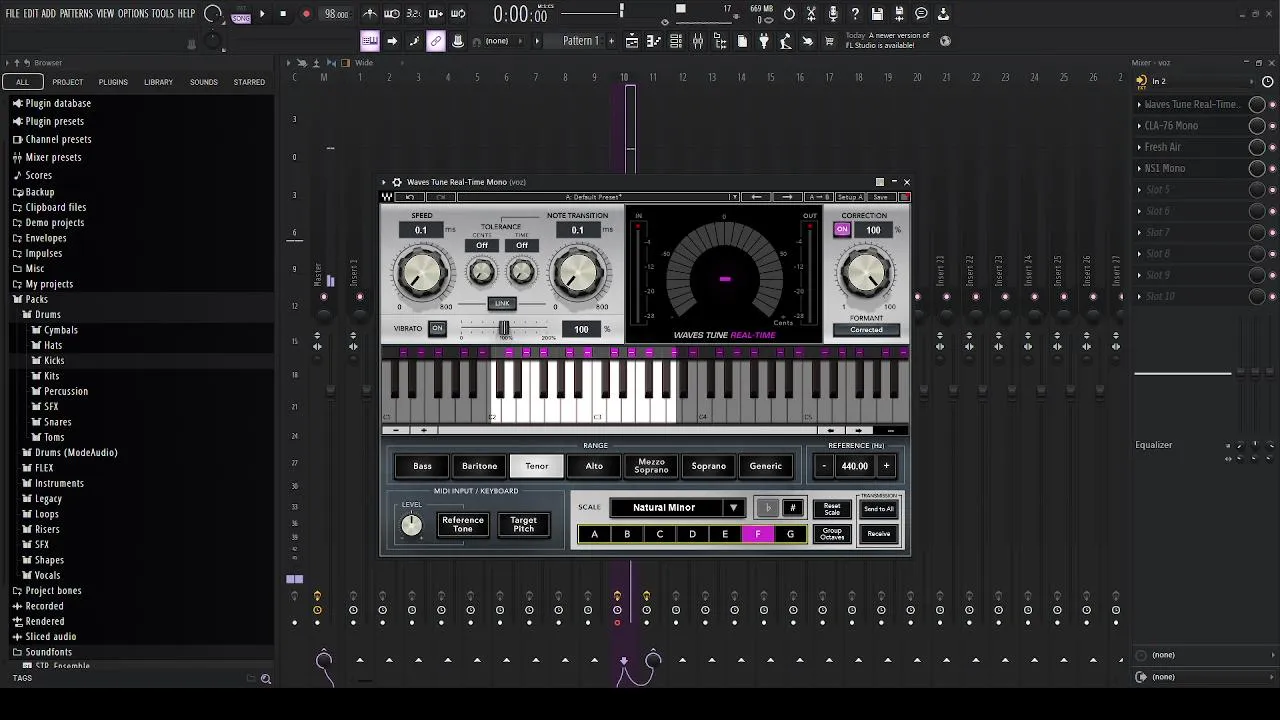Increase reference Hz with plus button
Screen dimensions: 1280x720
coord(886,466)
